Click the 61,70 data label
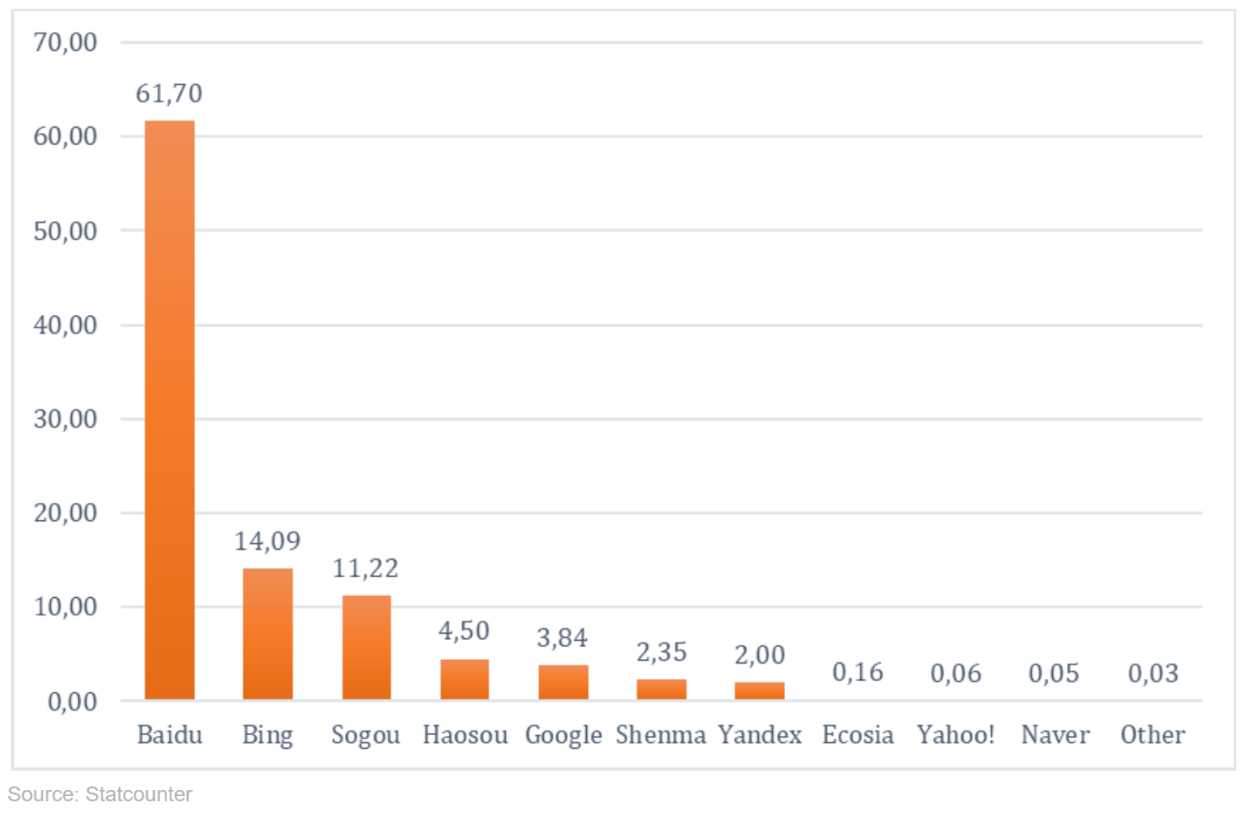Screen dimensions: 1247x815 (x=170, y=94)
